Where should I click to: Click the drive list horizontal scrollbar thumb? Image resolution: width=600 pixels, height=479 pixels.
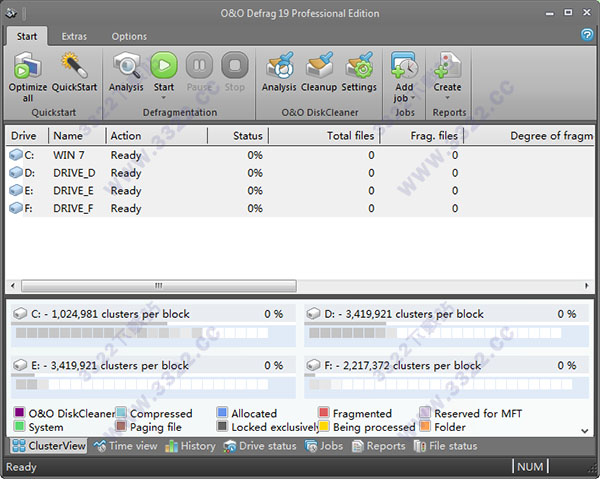click(159, 285)
